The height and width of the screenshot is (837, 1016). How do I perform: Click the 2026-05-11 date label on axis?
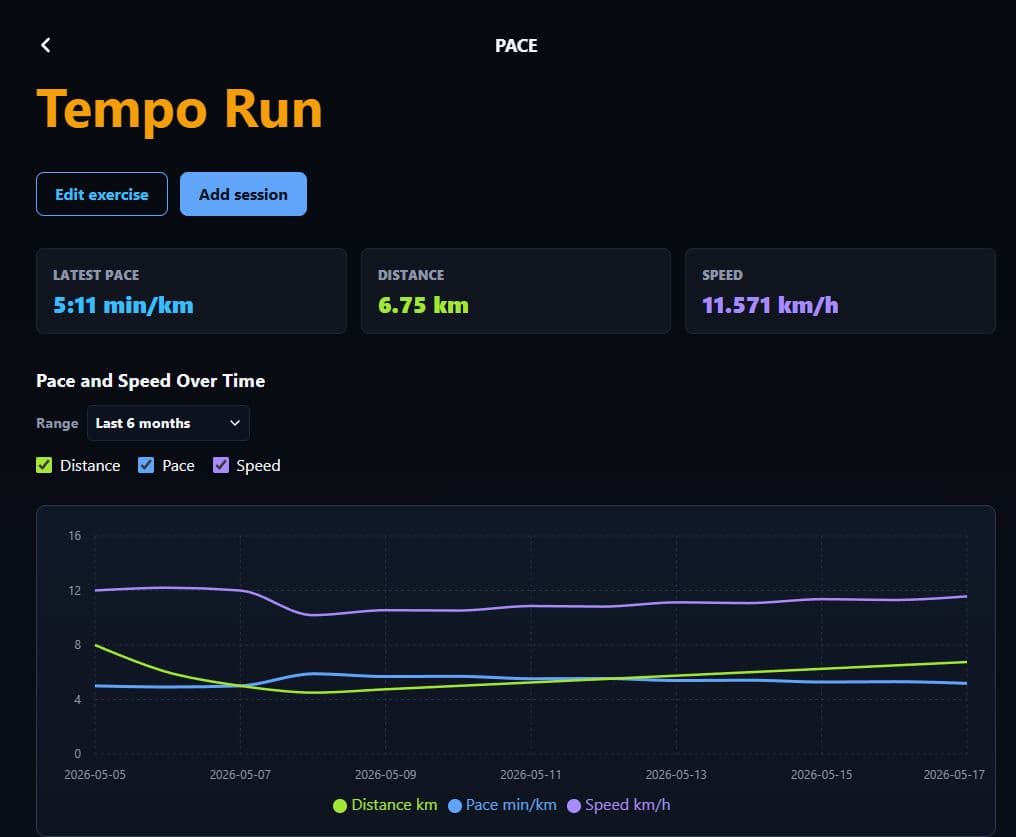531,774
